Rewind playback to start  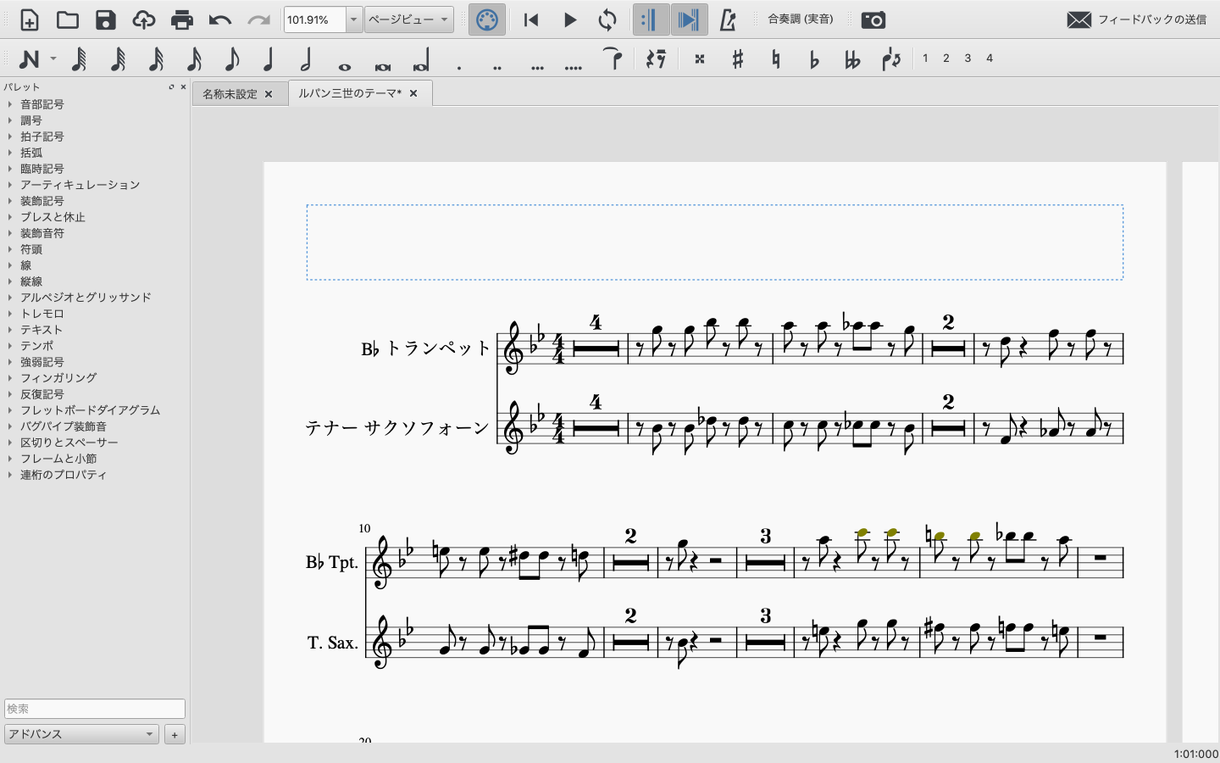point(532,20)
